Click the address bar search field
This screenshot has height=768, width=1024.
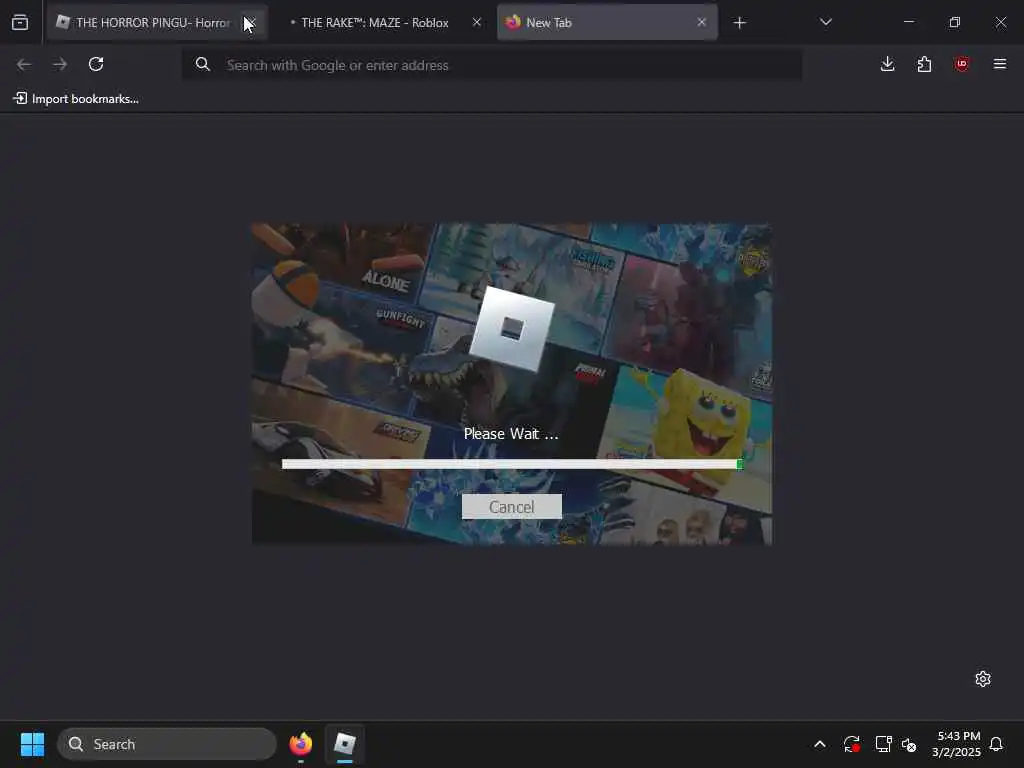[492, 65]
